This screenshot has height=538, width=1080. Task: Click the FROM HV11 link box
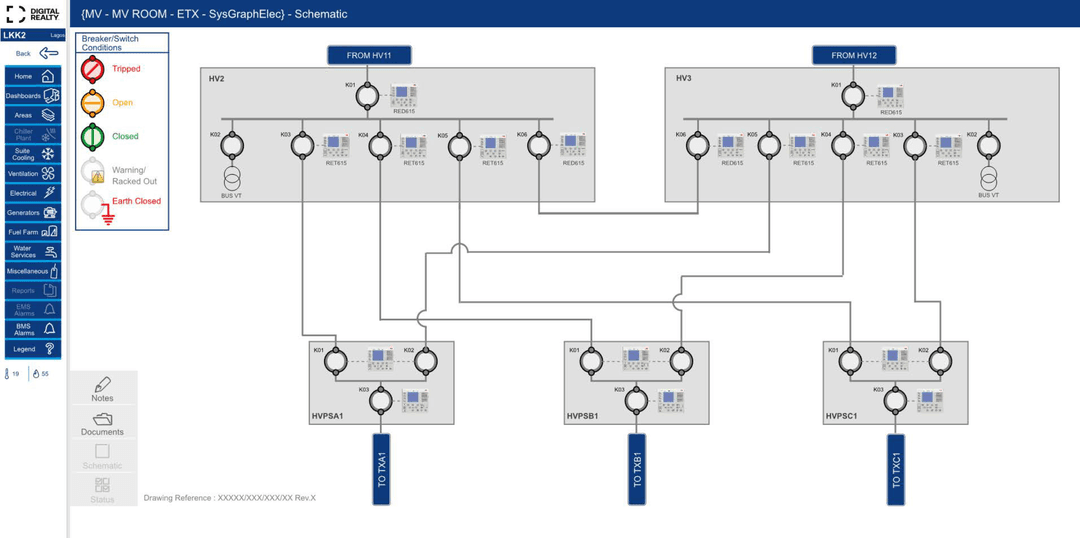click(368, 55)
